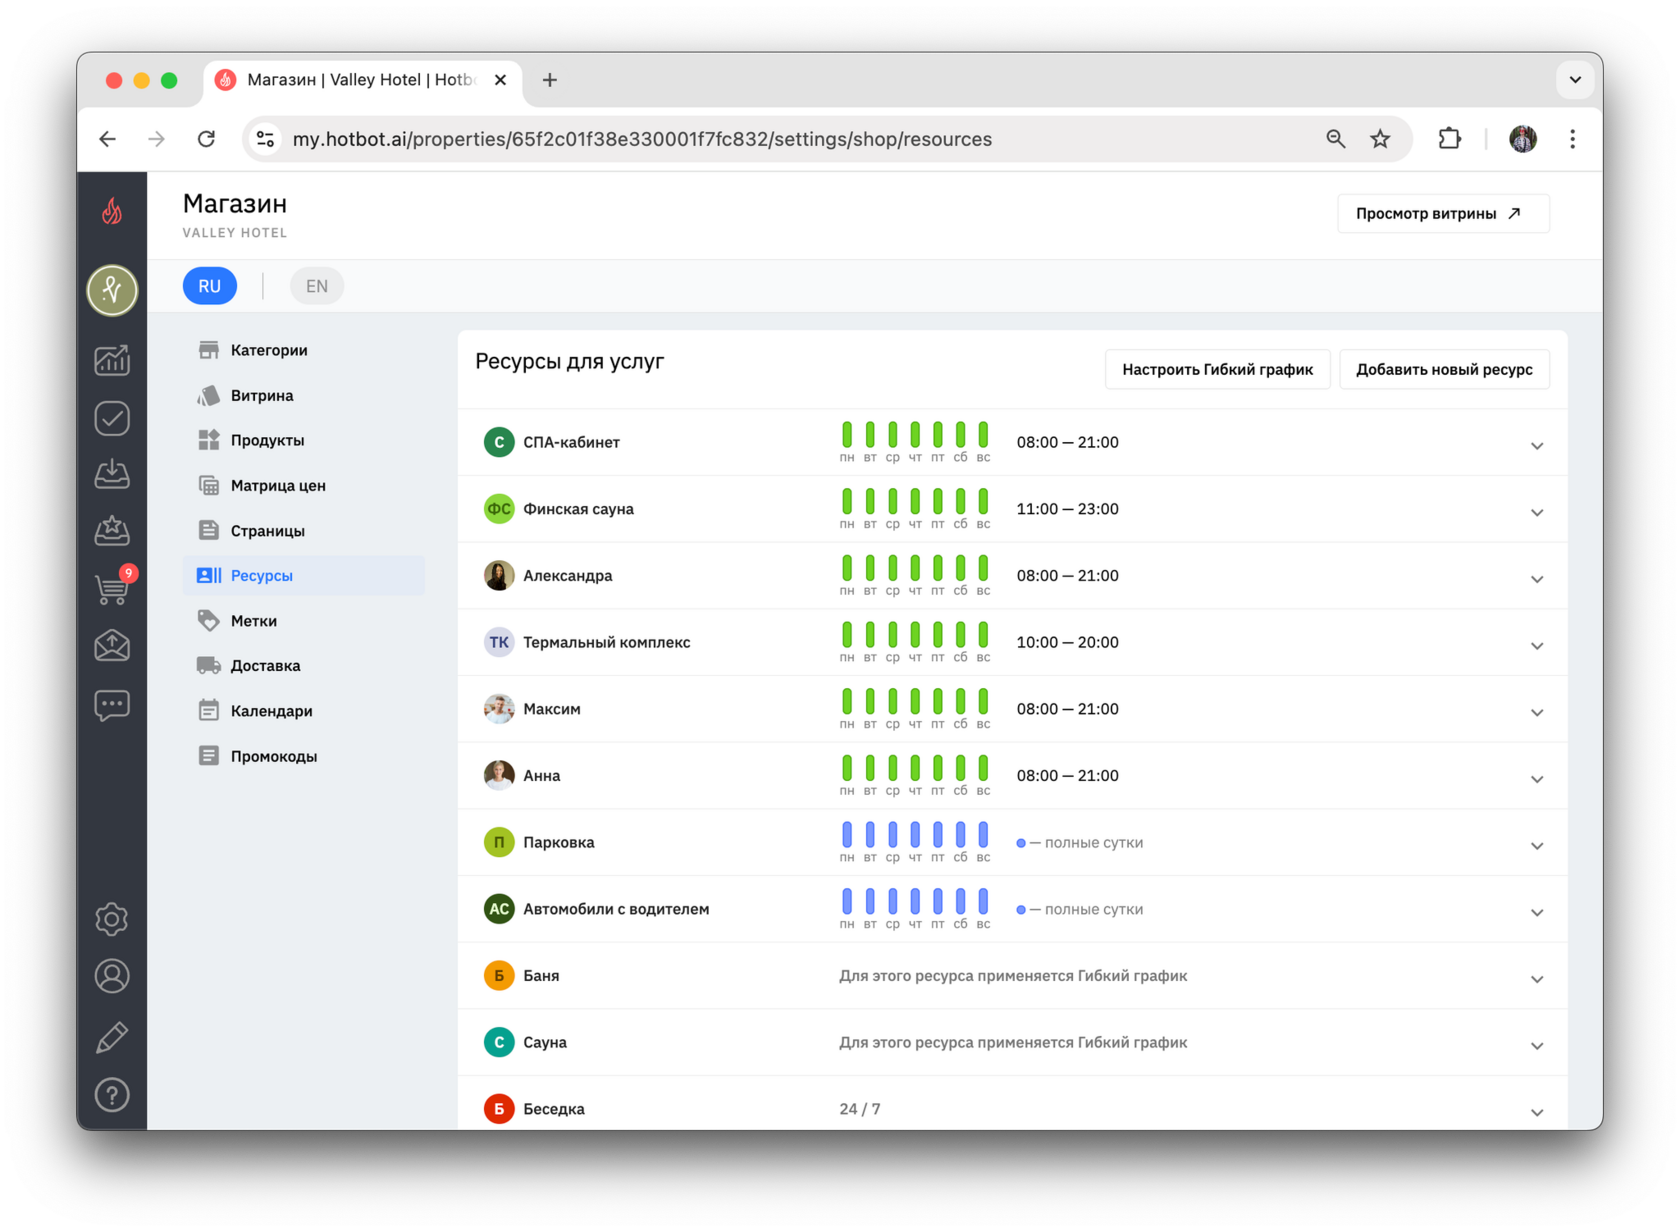Image resolution: width=1680 pixels, height=1232 pixels.
Task: Click Добавить новый ресурс button
Action: (x=1444, y=370)
